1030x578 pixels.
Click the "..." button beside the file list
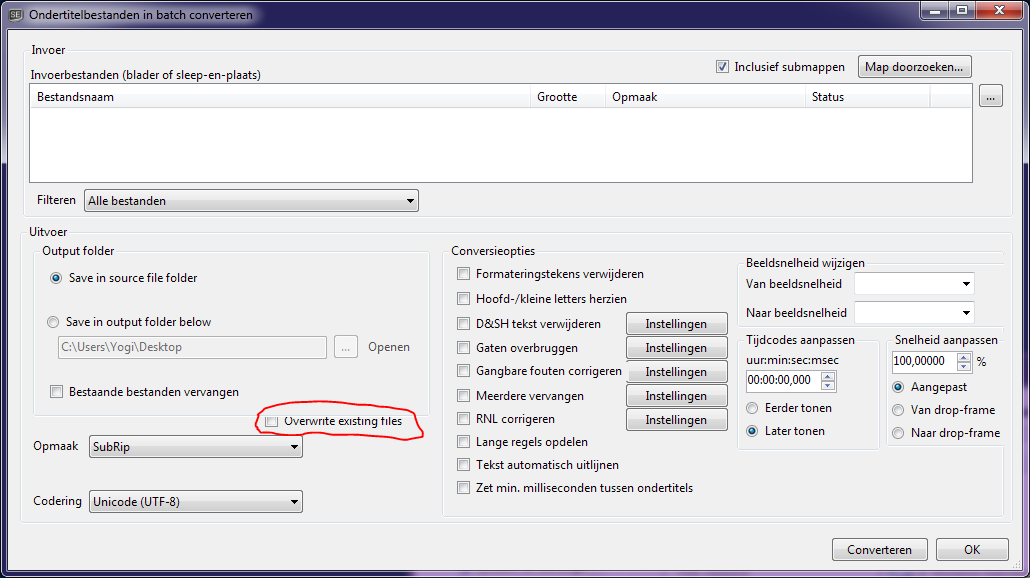[x=990, y=95]
